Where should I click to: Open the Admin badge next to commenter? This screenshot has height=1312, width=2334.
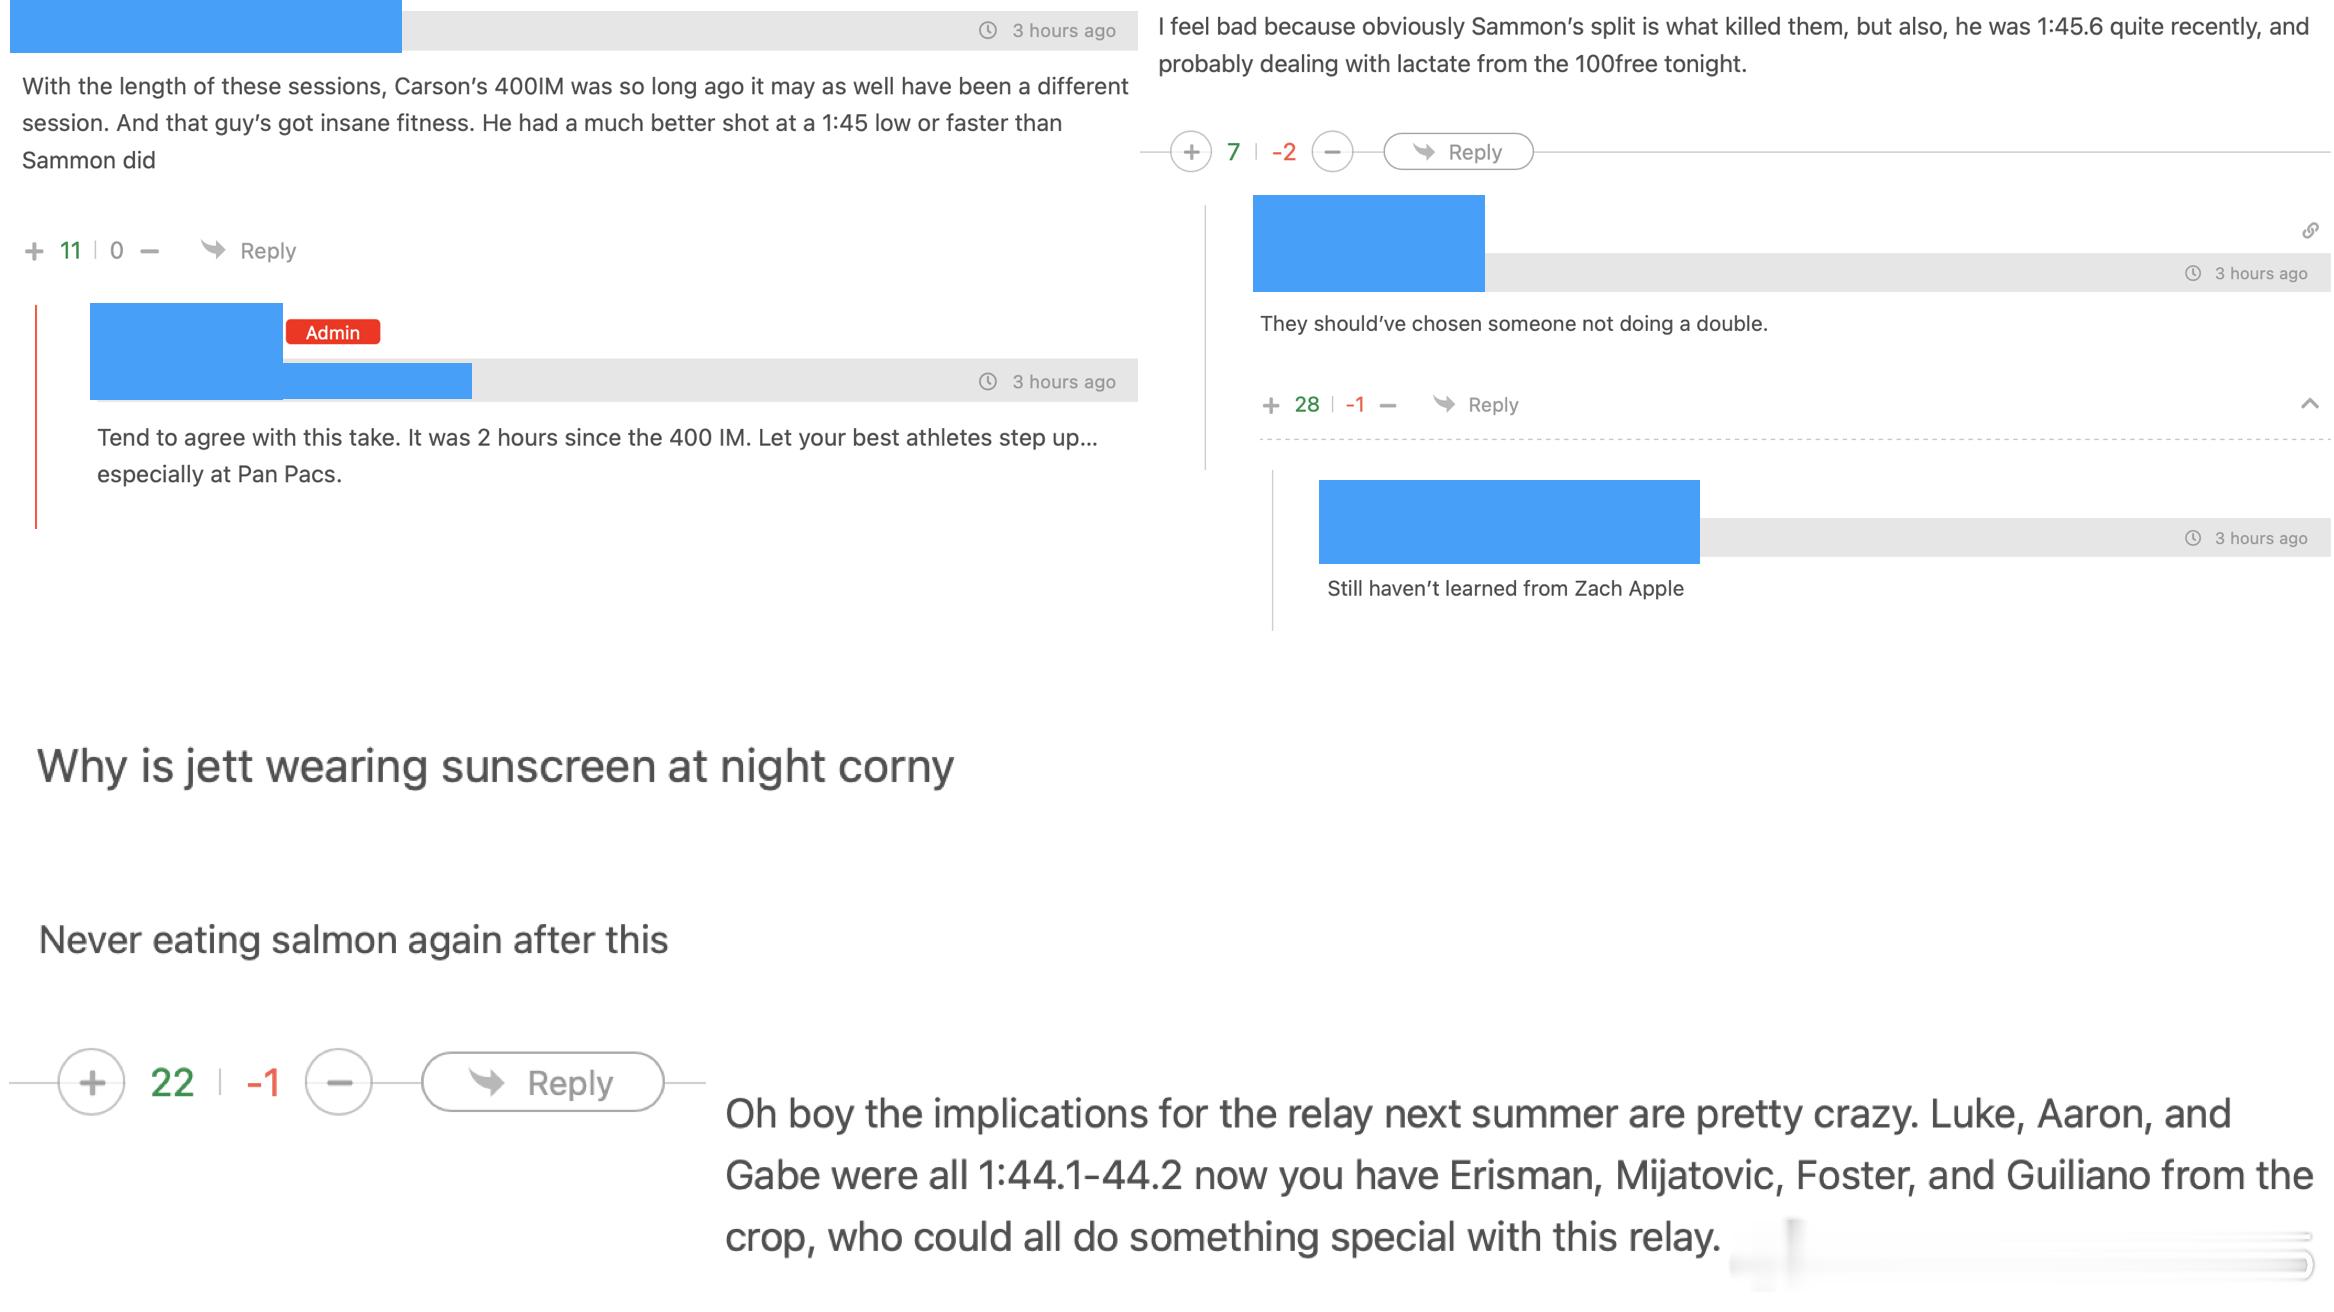click(333, 332)
